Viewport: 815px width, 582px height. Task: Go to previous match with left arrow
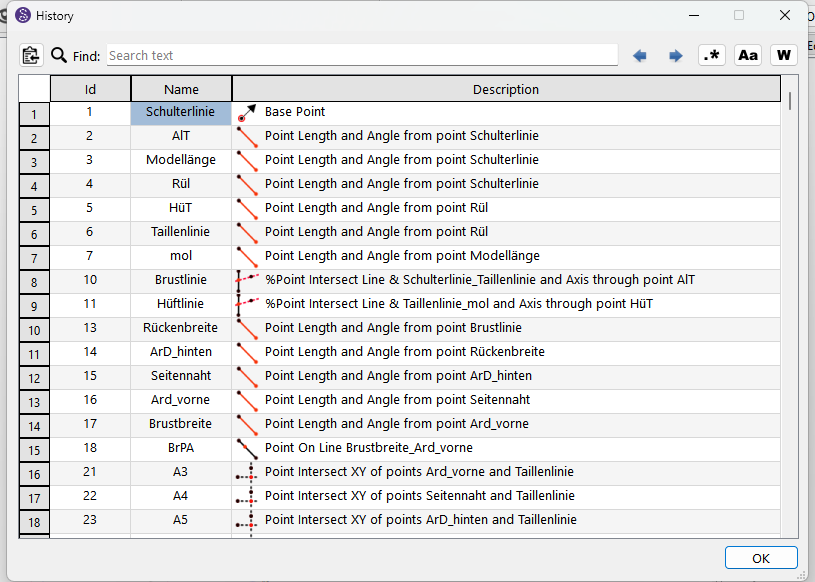pyautogui.click(x=640, y=56)
